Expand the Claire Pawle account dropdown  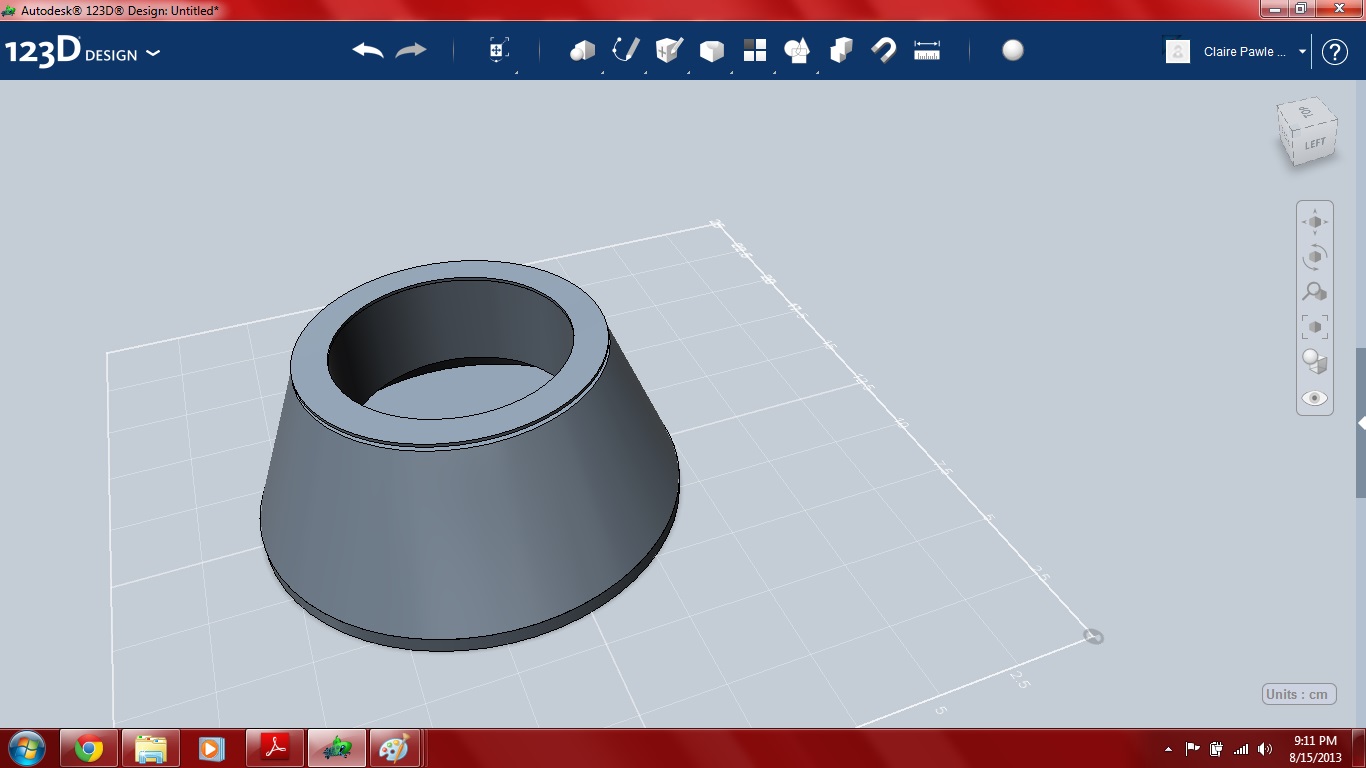[x=1303, y=52]
